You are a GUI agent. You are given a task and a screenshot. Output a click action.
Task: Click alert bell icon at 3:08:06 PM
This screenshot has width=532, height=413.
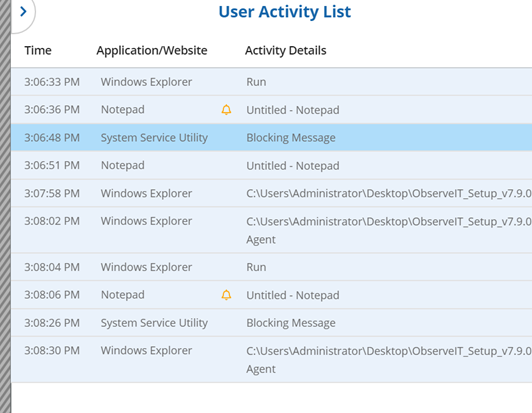pos(226,295)
